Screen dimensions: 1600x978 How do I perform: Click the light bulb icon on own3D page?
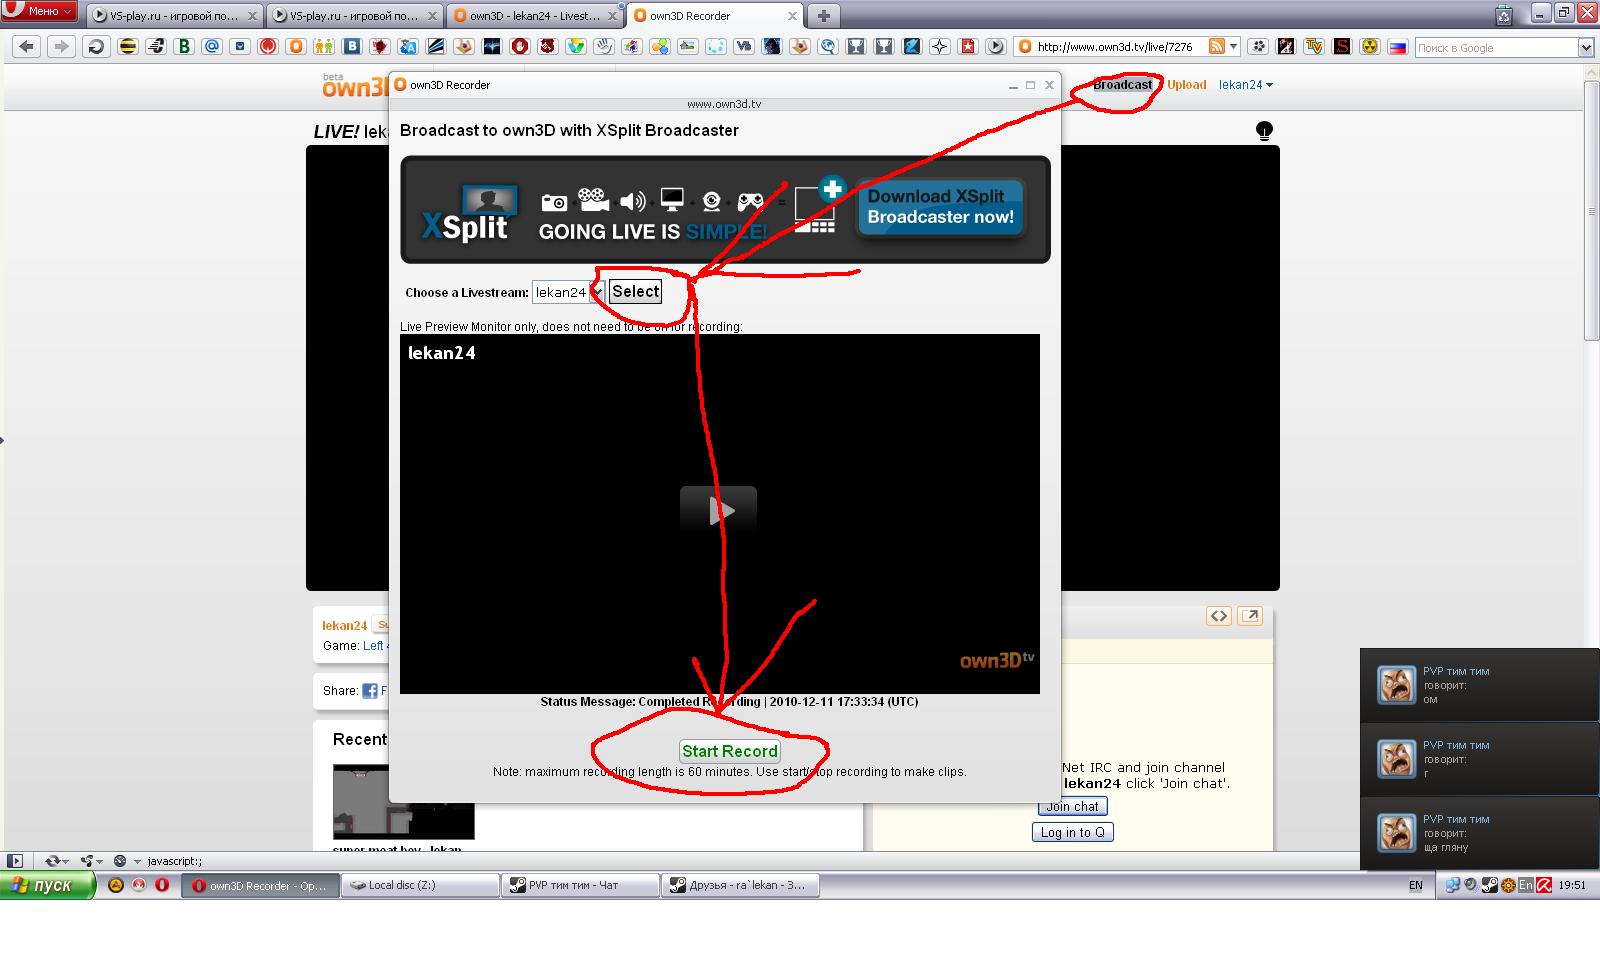coord(1264,131)
